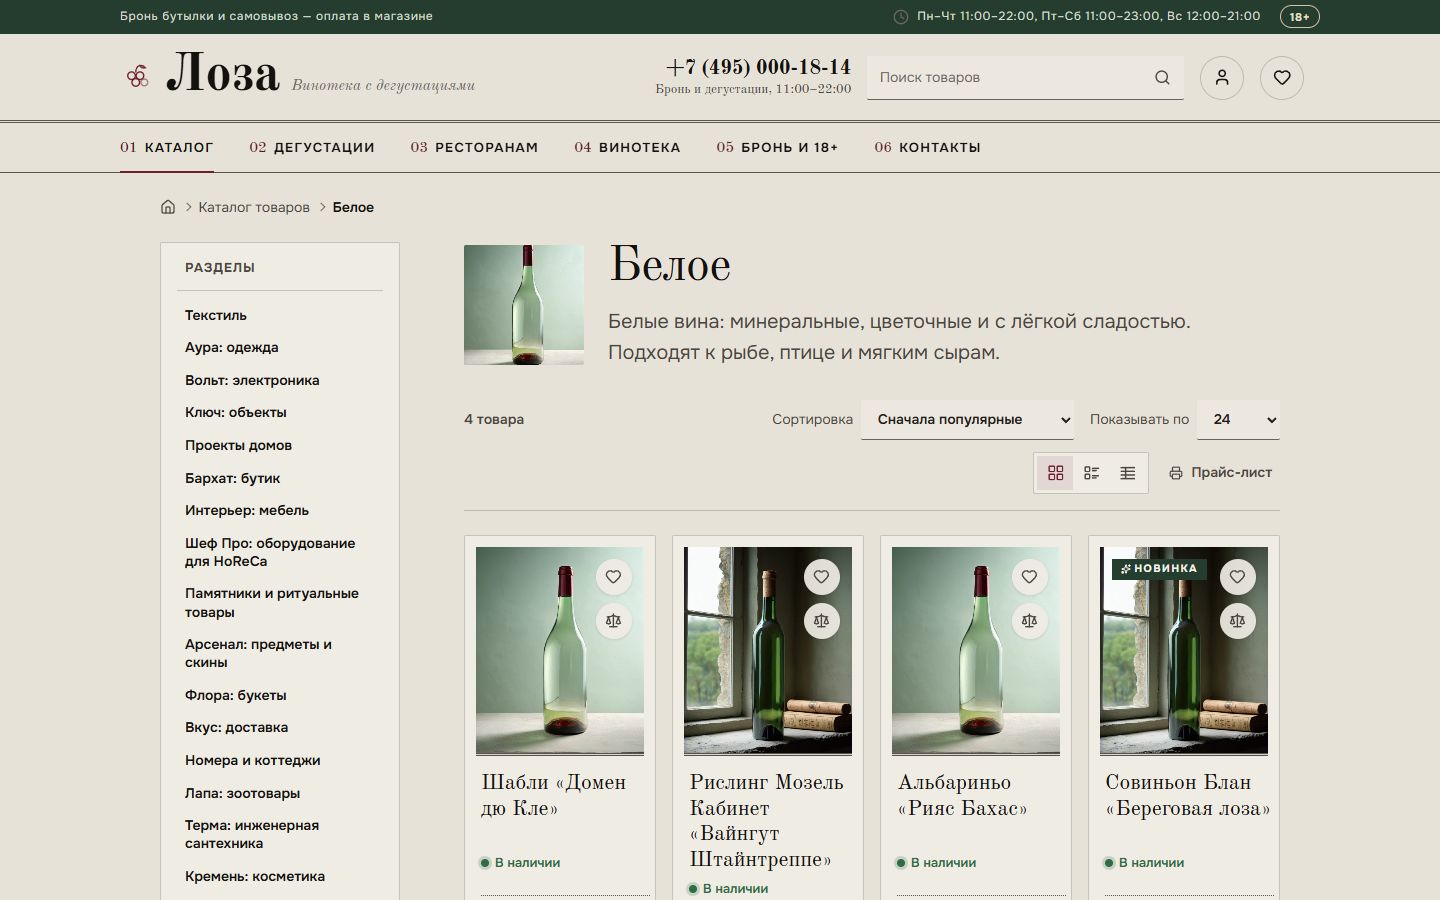Open the Текстиль section
This screenshot has width=1440, height=900.
[x=216, y=315]
